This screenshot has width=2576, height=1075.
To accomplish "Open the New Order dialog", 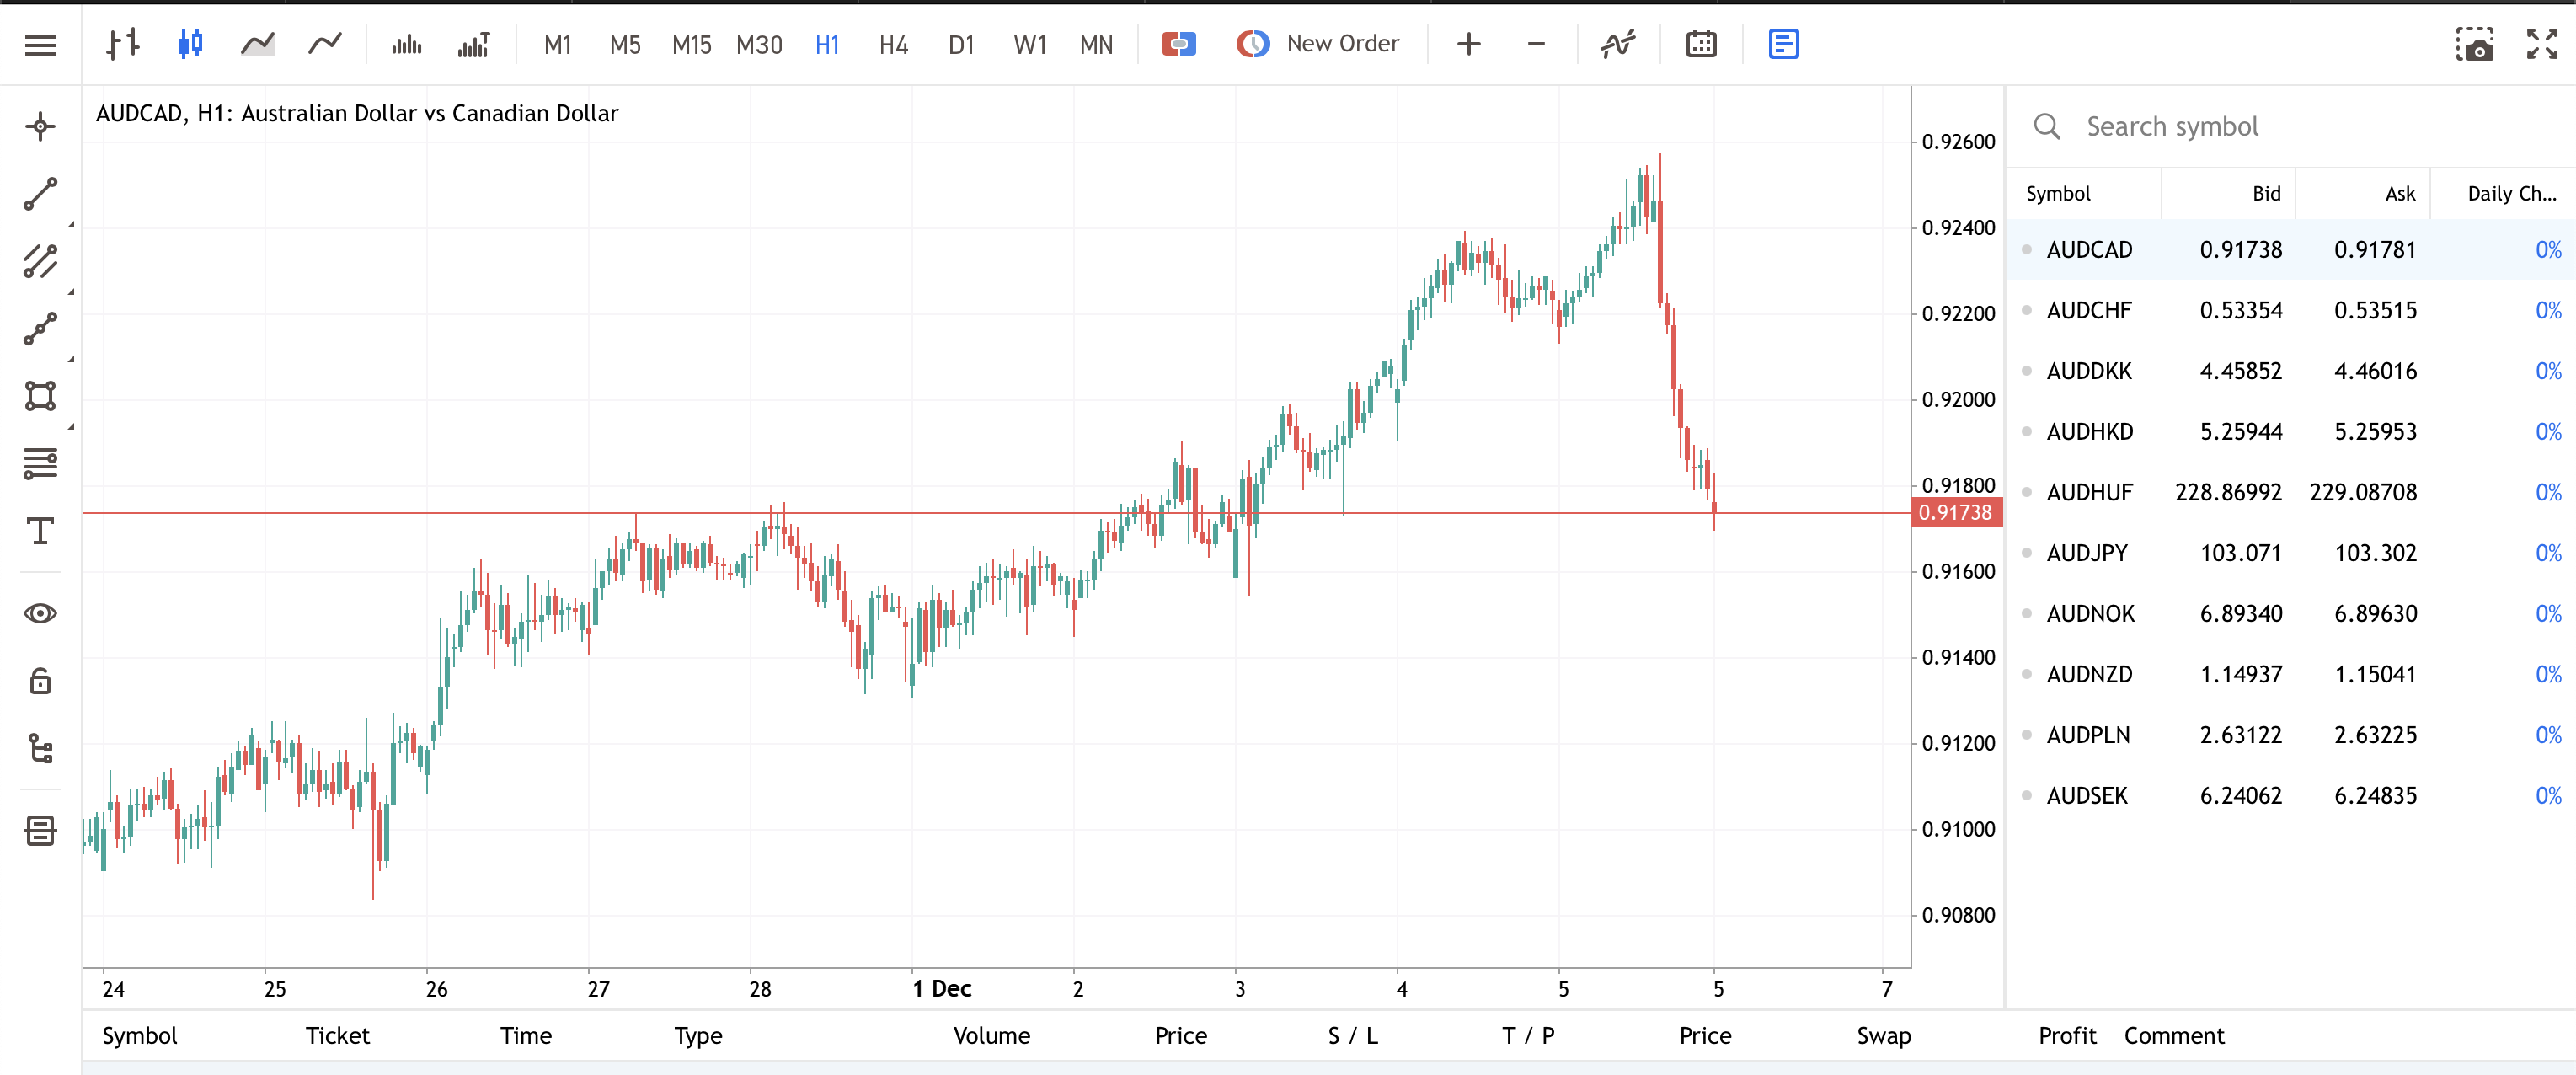I will (x=1320, y=44).
